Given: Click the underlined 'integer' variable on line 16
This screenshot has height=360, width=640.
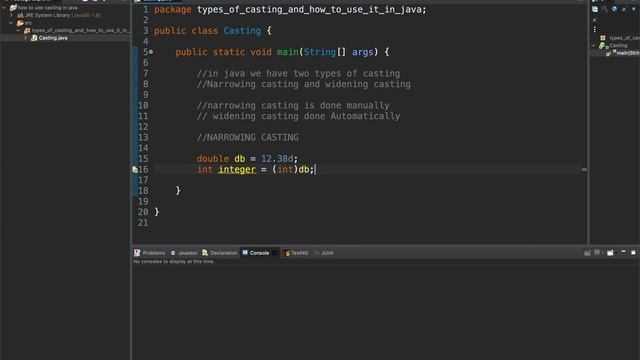Looking at the screenshot, I should pos(237,169).
